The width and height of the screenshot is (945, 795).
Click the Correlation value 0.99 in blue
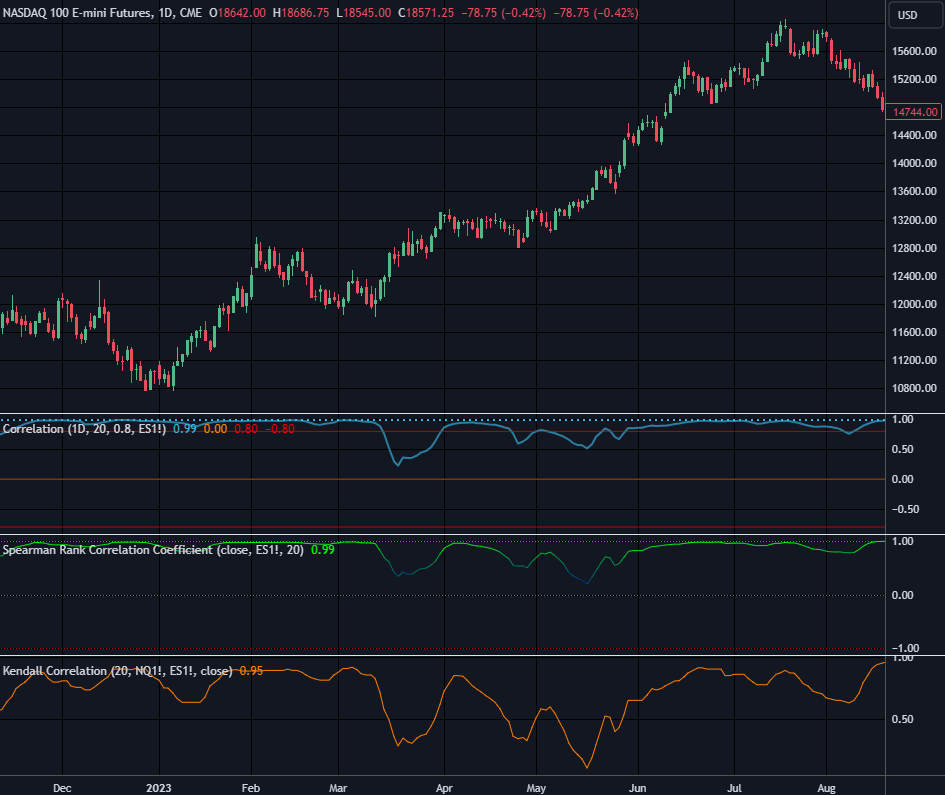tap(185, 429)
